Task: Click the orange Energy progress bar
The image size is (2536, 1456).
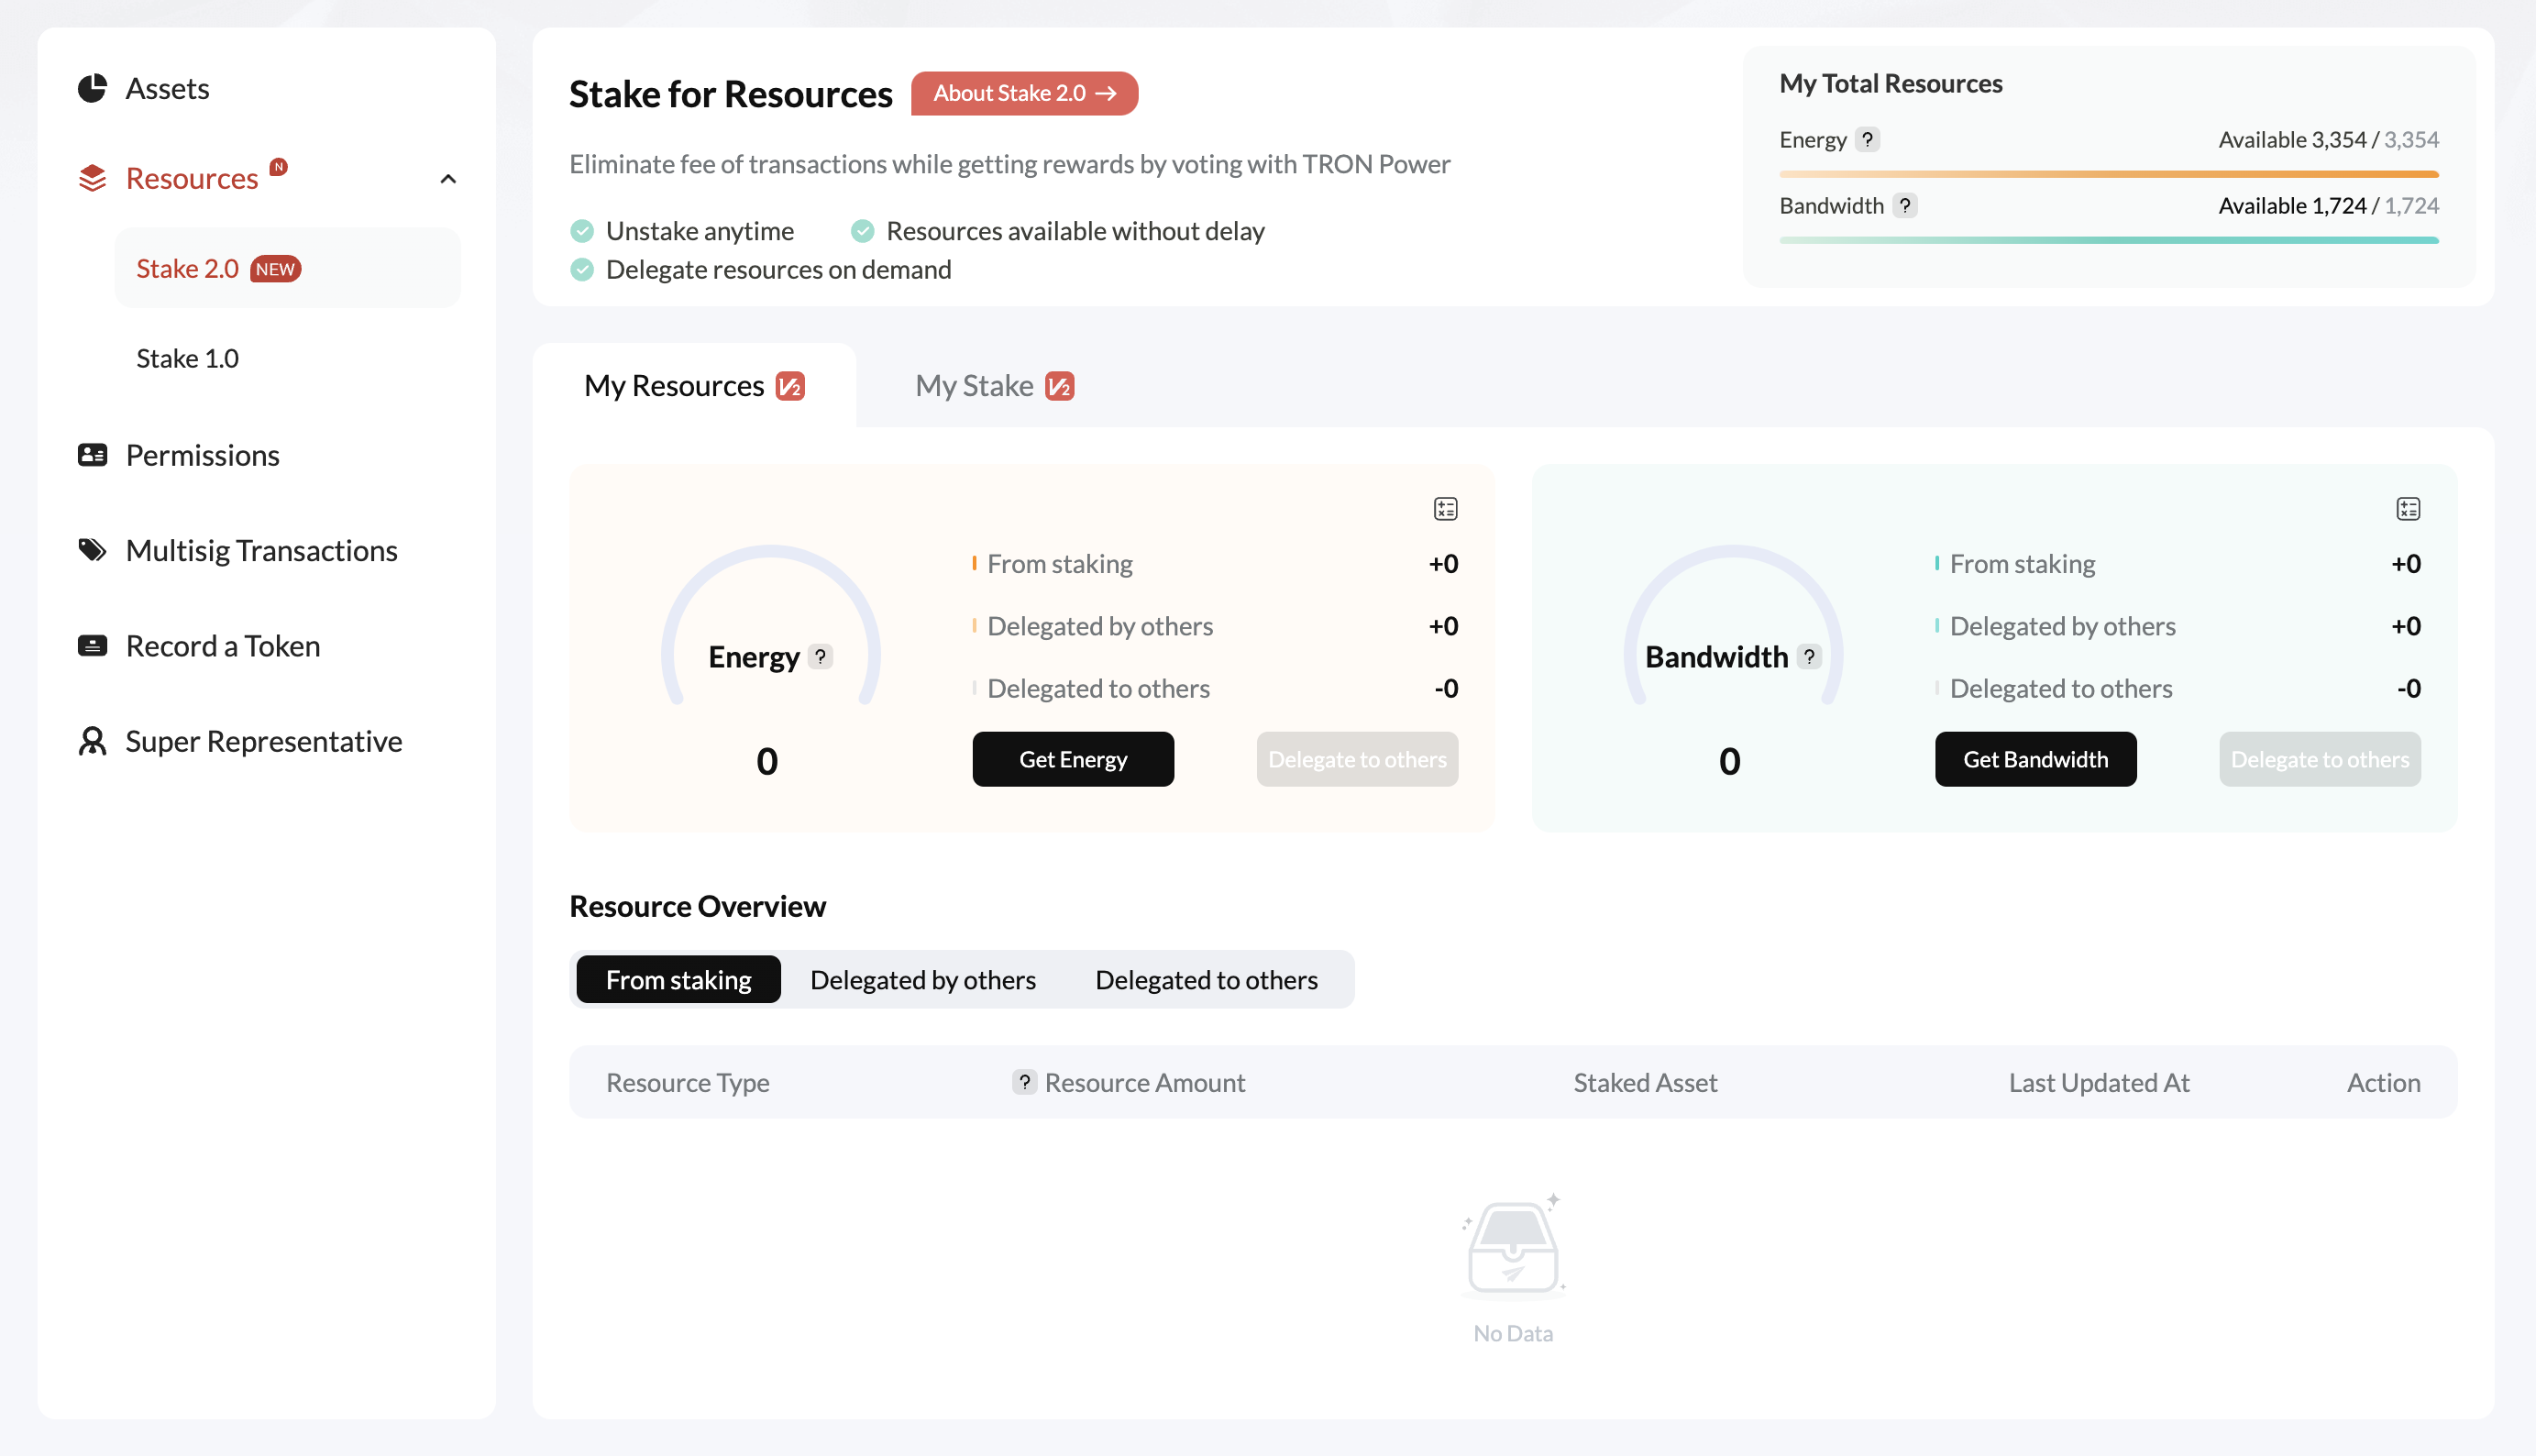Action: click(2108, 174)
